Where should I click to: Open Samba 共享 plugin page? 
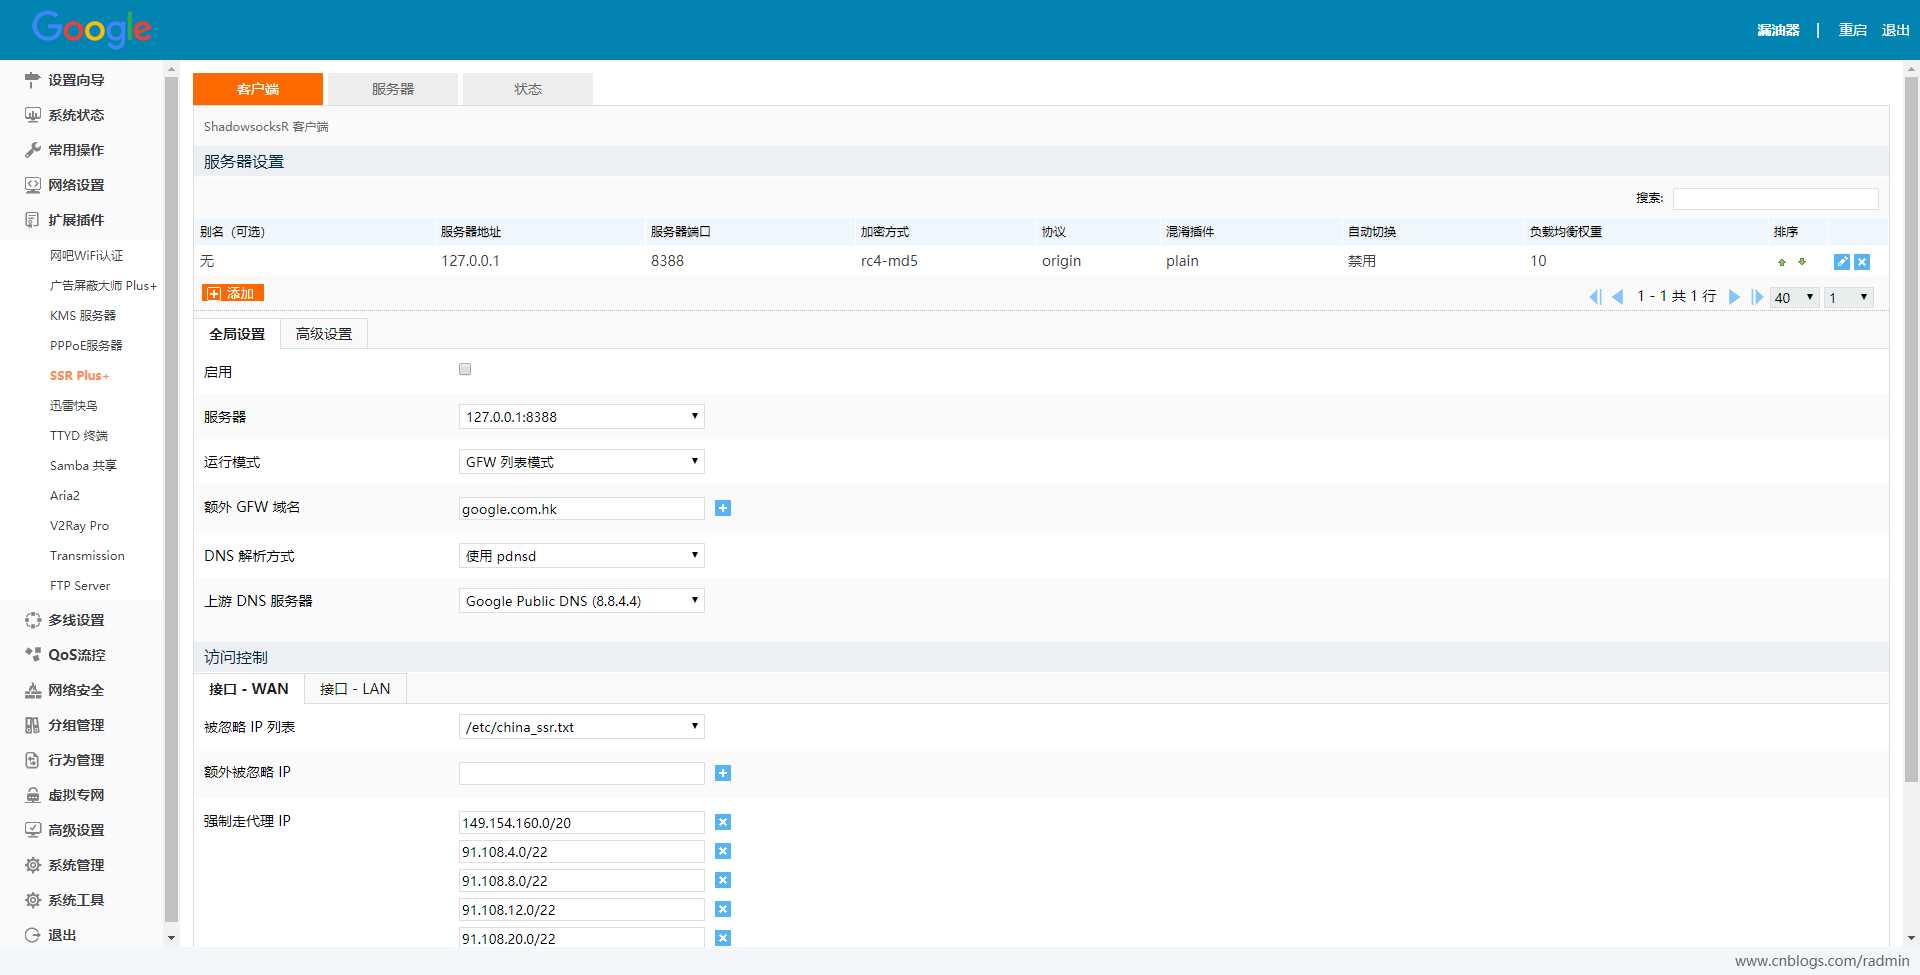(x=83, y=466)
